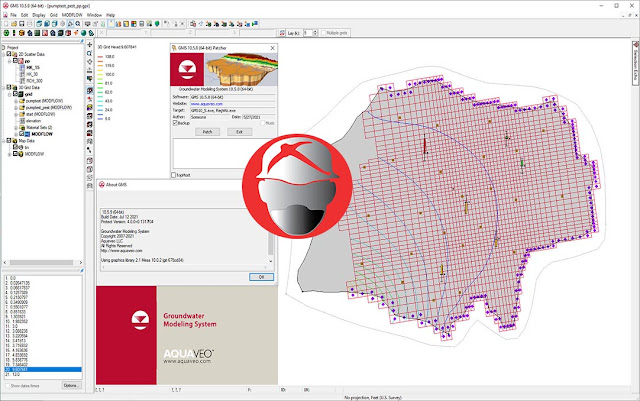The height and width of the screenshot is (401, 640).
Task: Click the blue-yellow layer tool in vertical toolbar
Action: [x=90, y=107]
